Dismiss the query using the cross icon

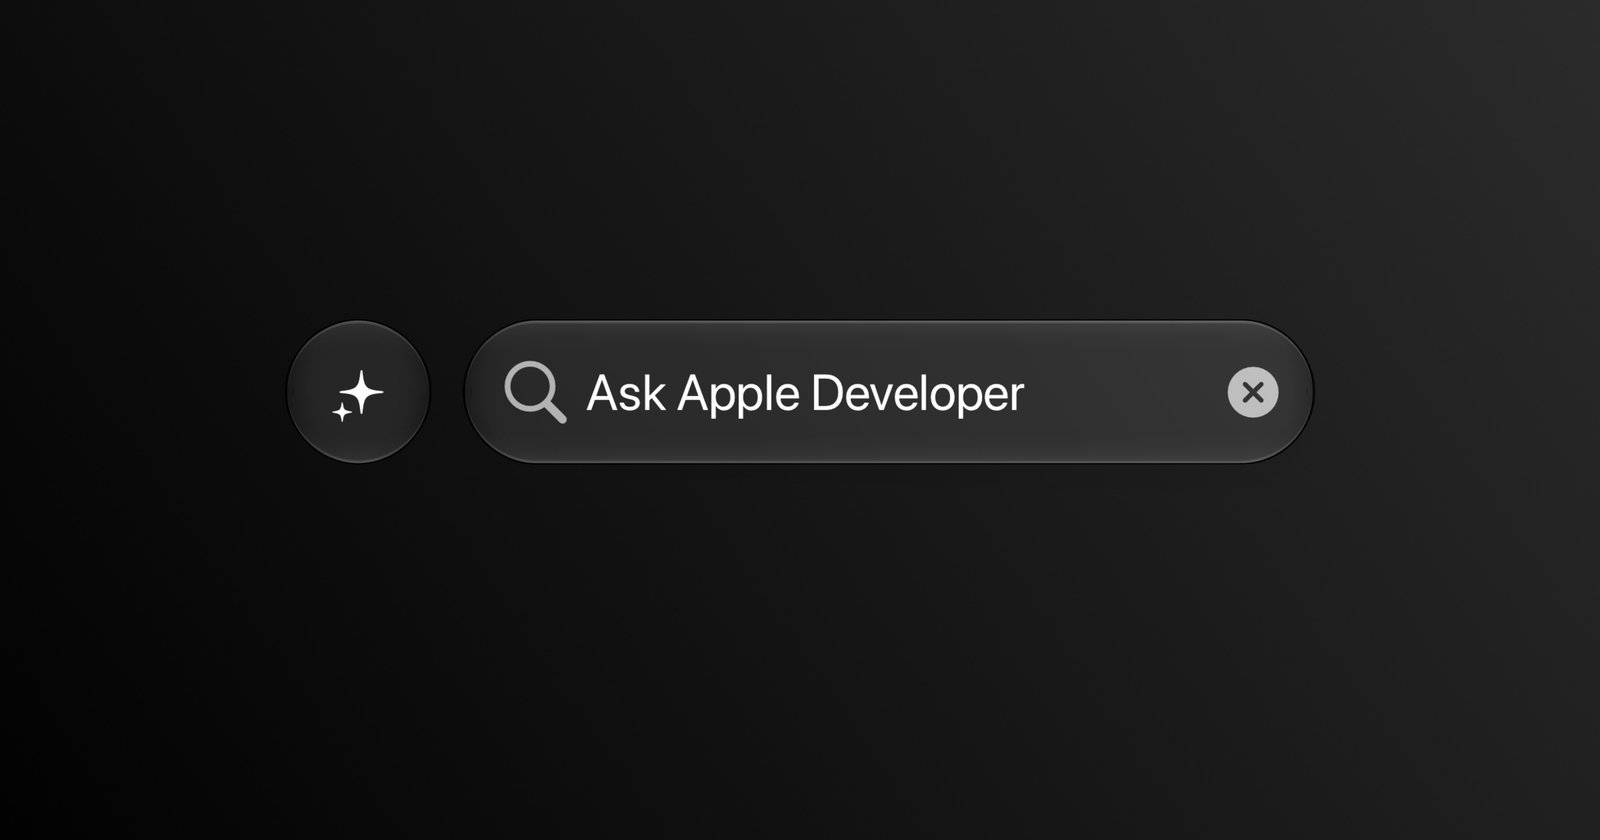pyautogui.click(x=1253, y=392)
